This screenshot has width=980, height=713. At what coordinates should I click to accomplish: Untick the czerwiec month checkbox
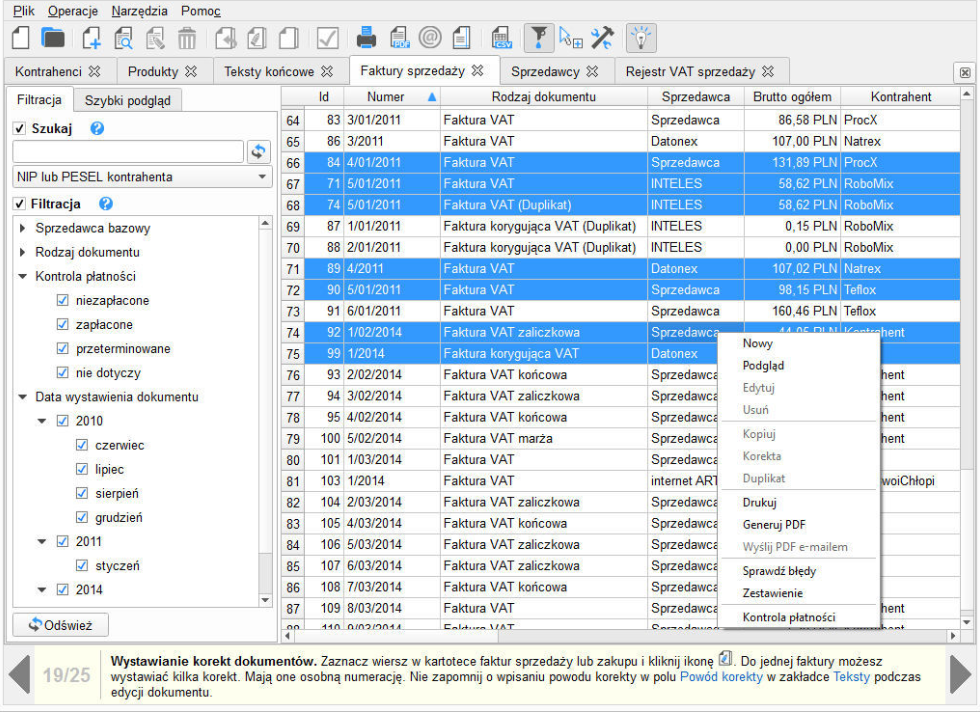82,445
